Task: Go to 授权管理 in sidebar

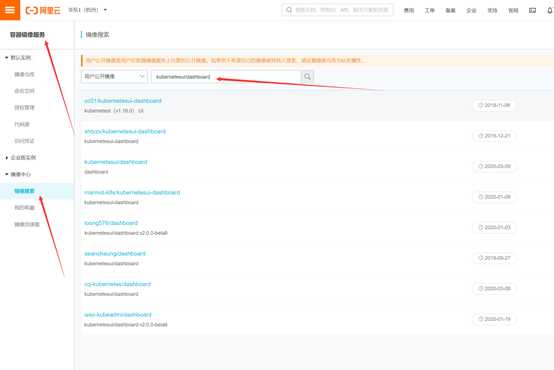Action: point(24,108)
